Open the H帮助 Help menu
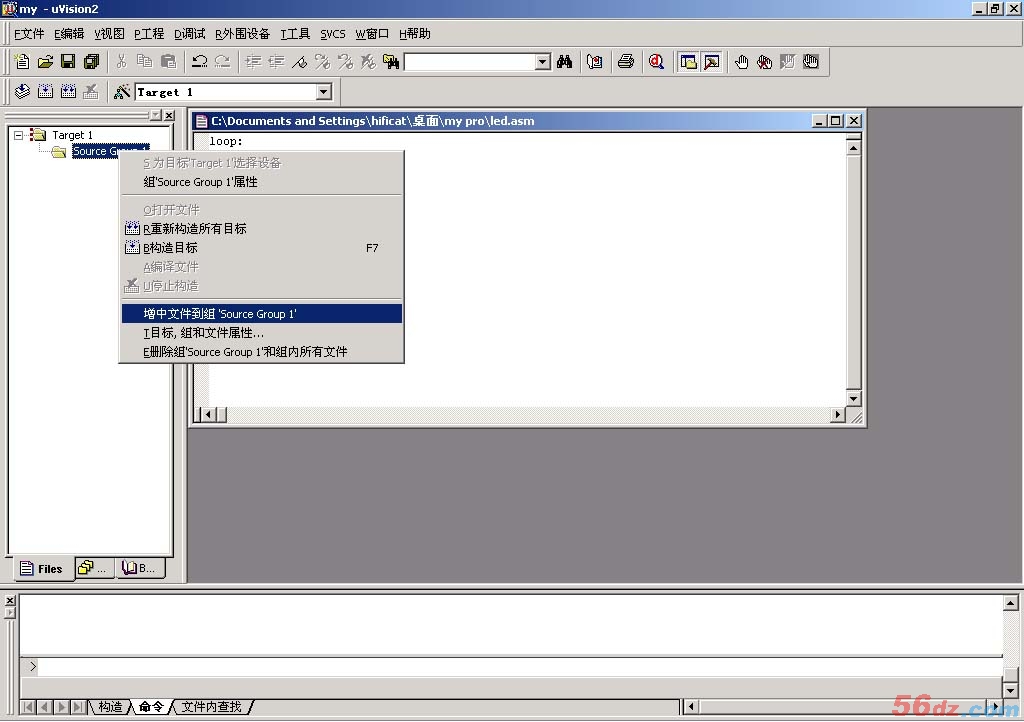1024x722 pixels. 415,34
